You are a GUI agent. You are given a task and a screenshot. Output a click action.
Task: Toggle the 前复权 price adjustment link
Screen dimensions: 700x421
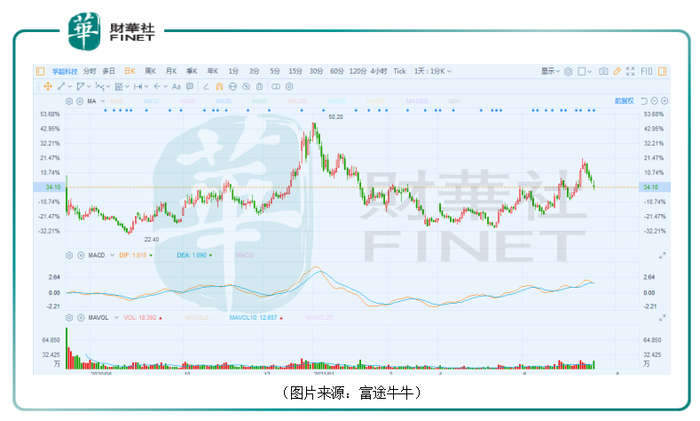click(625, 101)
